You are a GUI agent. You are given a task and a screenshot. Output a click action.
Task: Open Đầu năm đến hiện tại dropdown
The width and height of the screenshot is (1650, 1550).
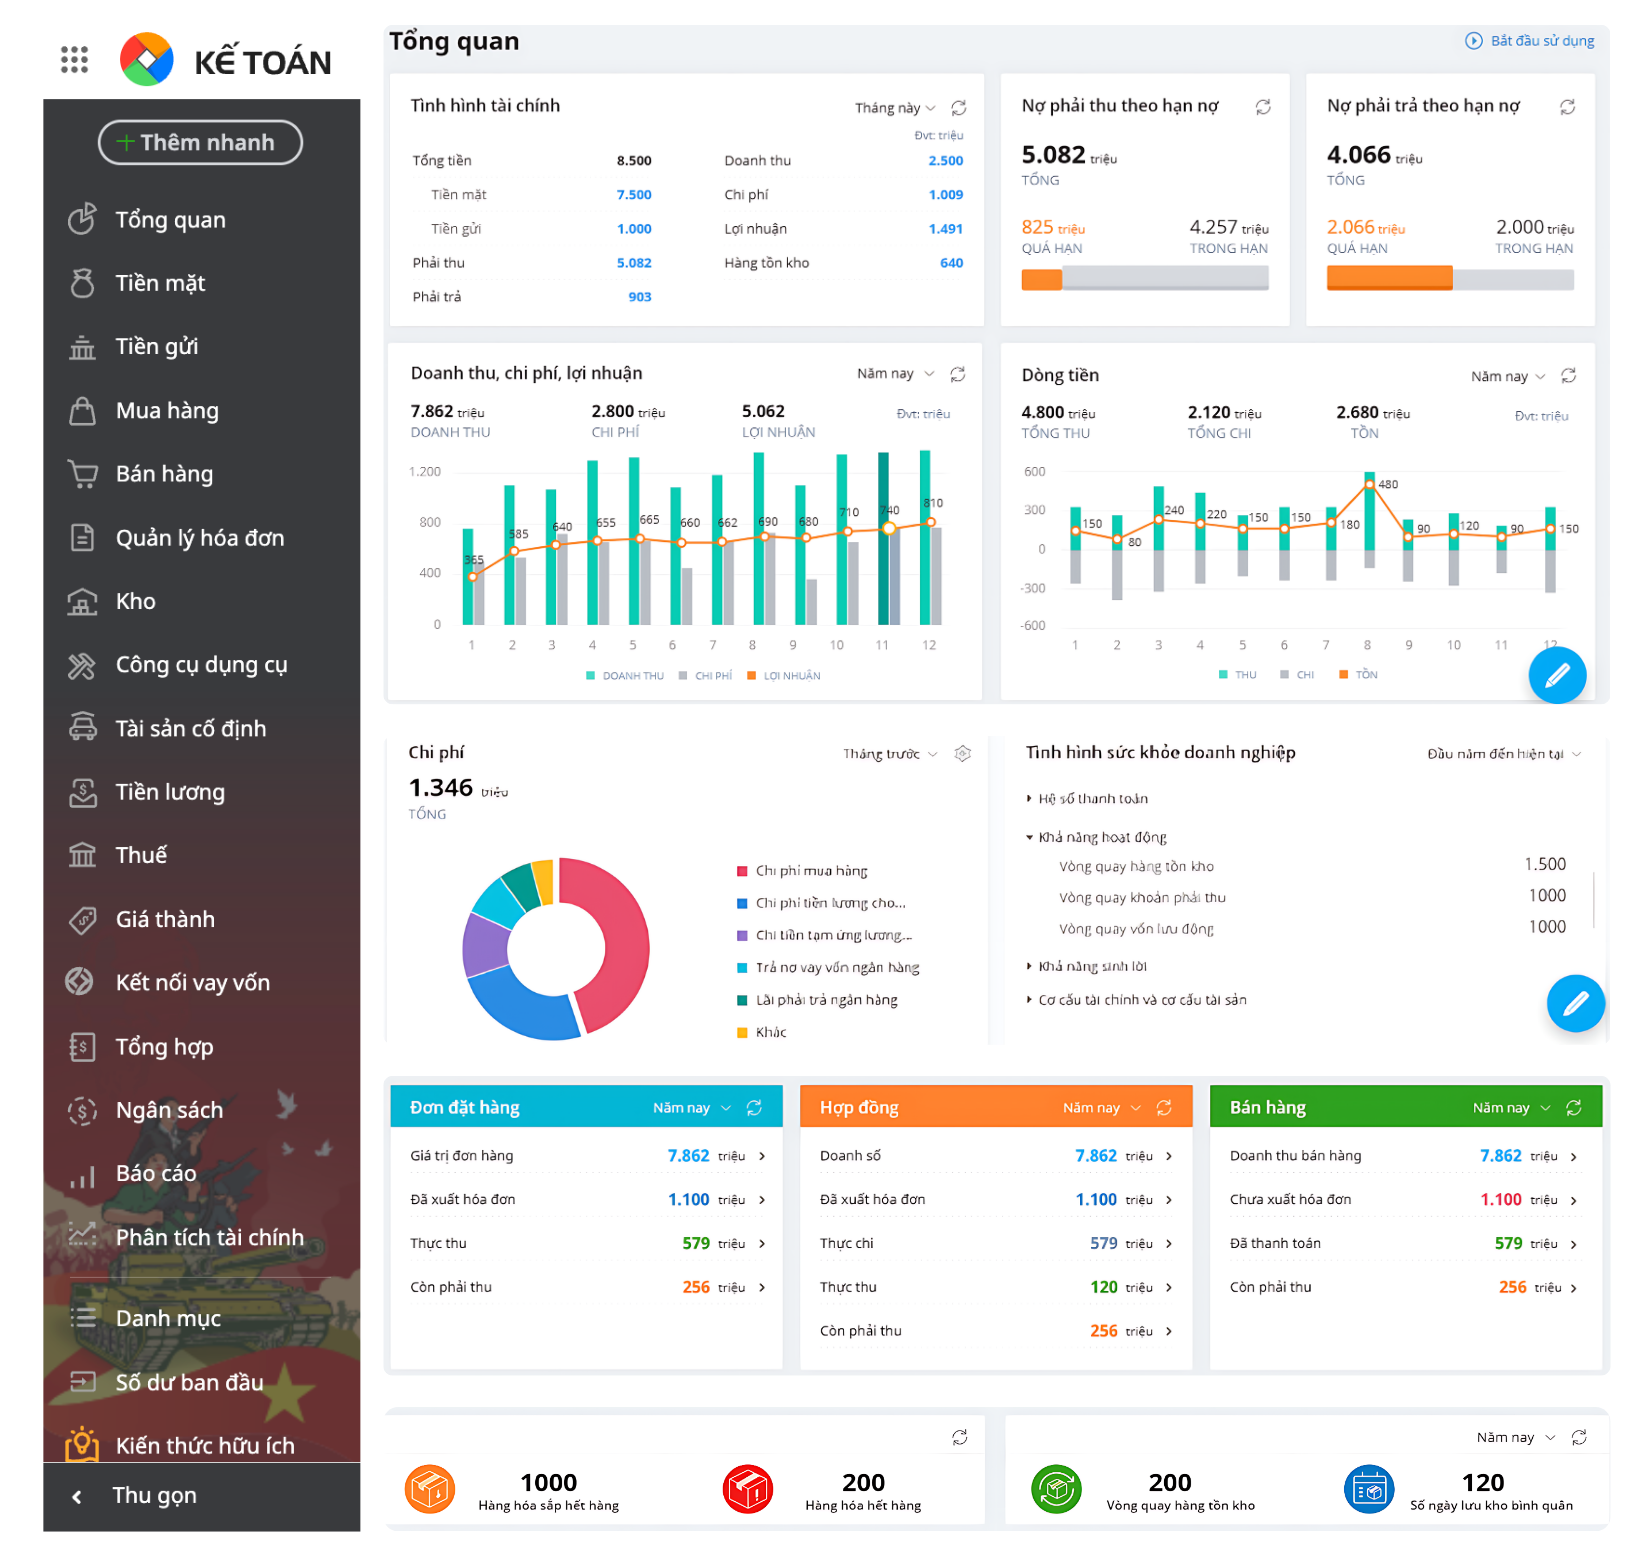tap(1503, 754)
